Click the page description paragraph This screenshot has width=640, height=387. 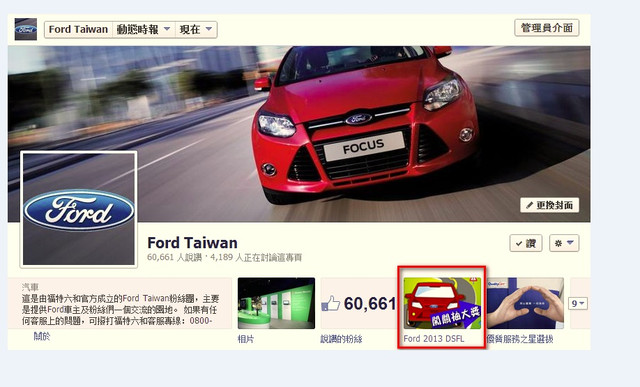[120, 310]
